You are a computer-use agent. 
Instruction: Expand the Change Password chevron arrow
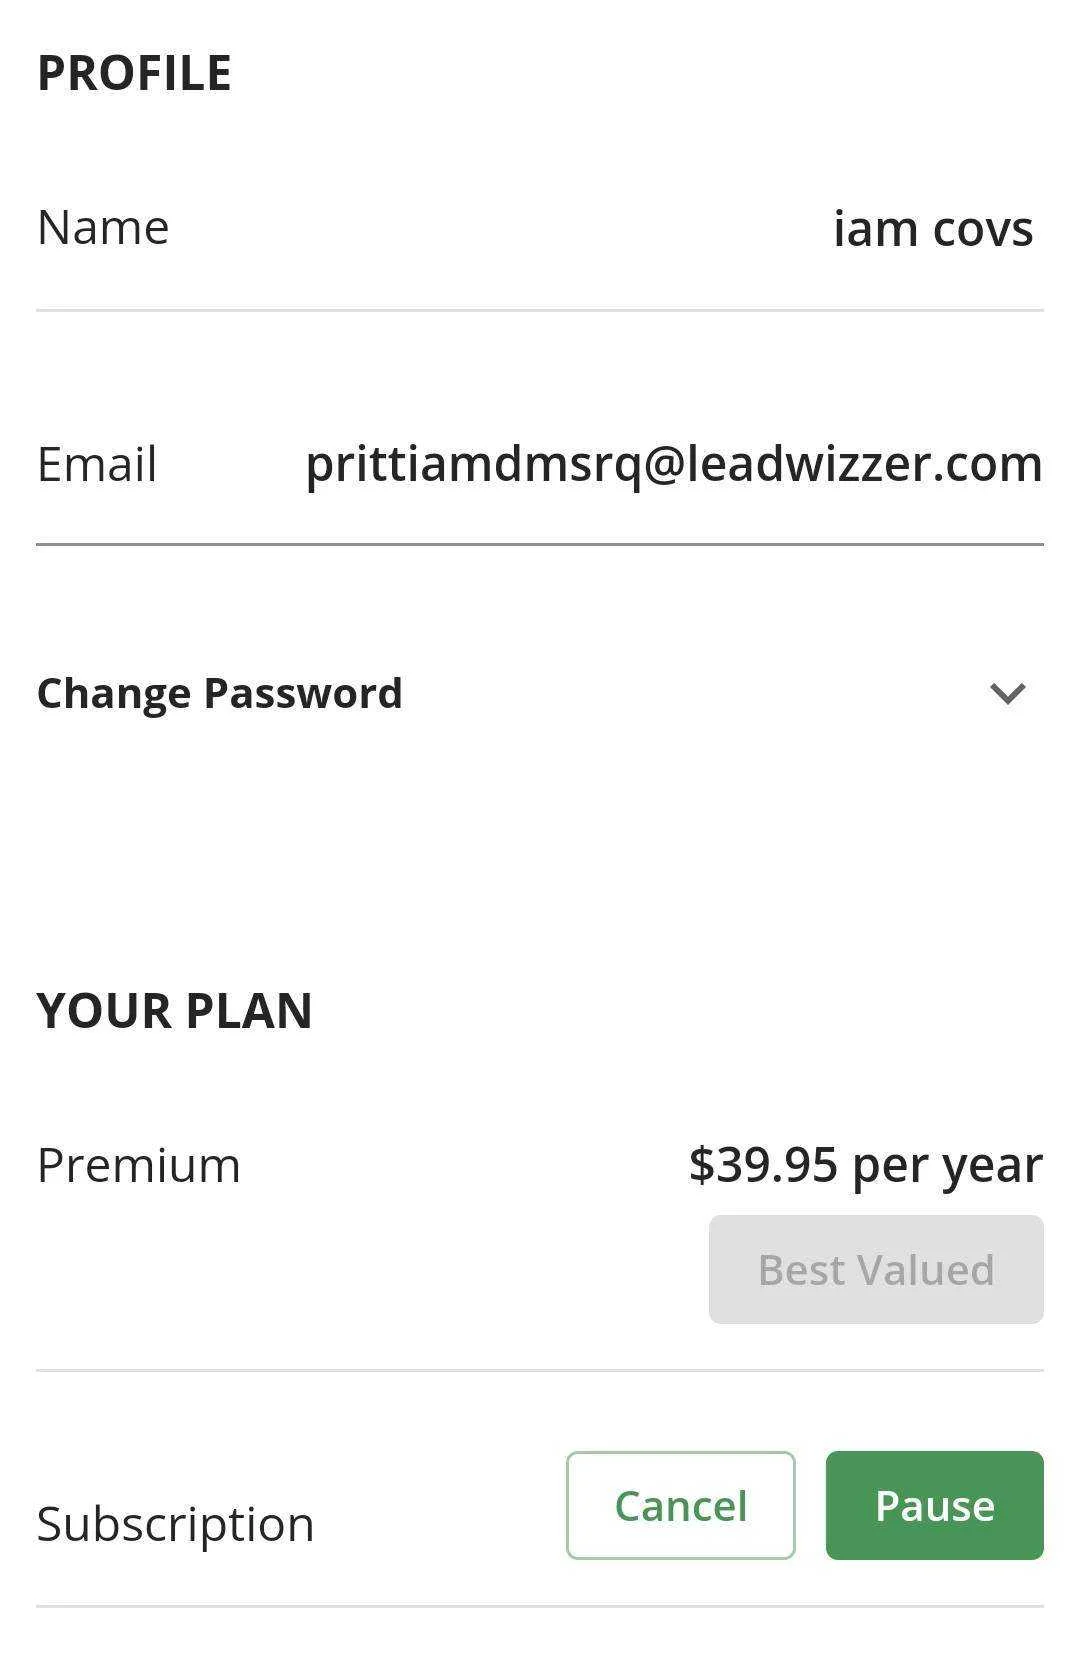pyautogui.click(x=1007, y=693)
